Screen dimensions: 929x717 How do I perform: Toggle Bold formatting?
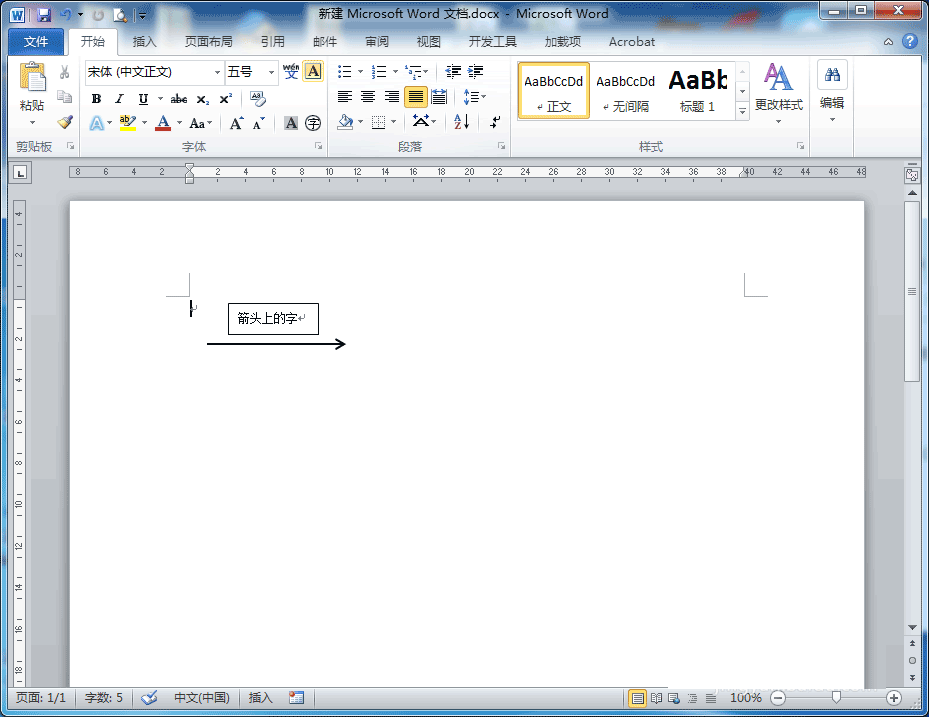(96, 99)
